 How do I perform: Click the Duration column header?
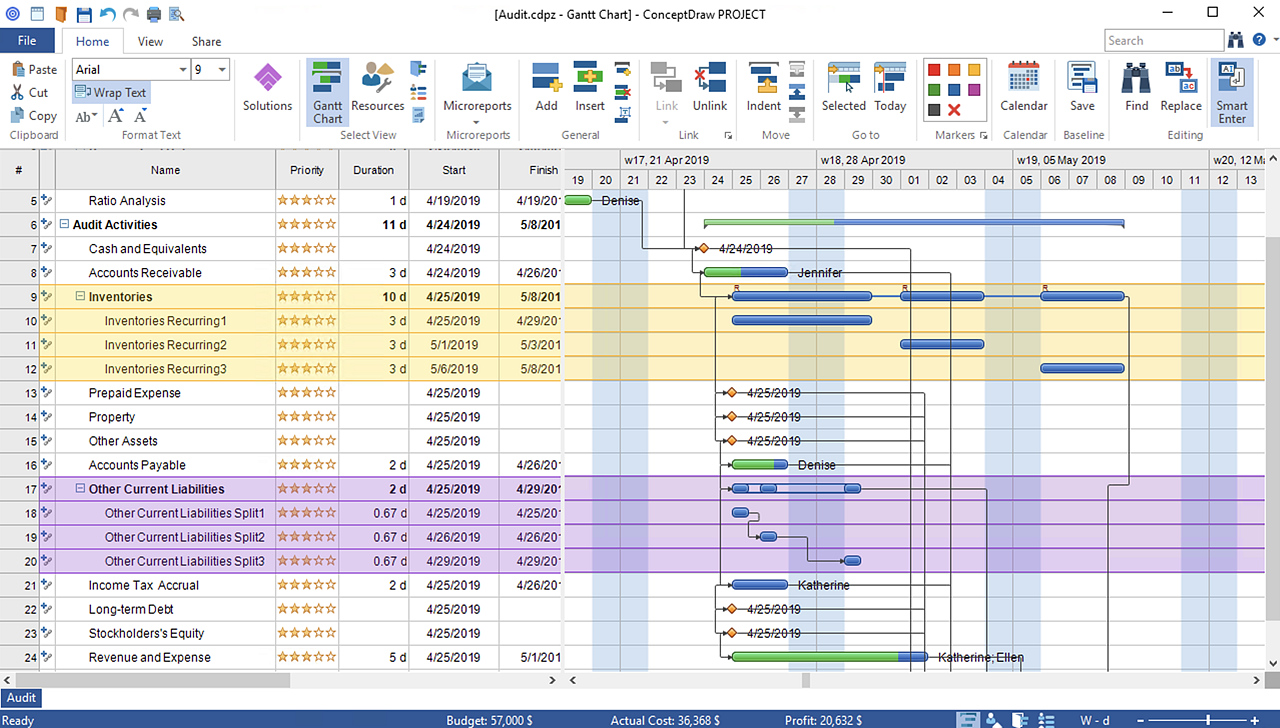374,170
